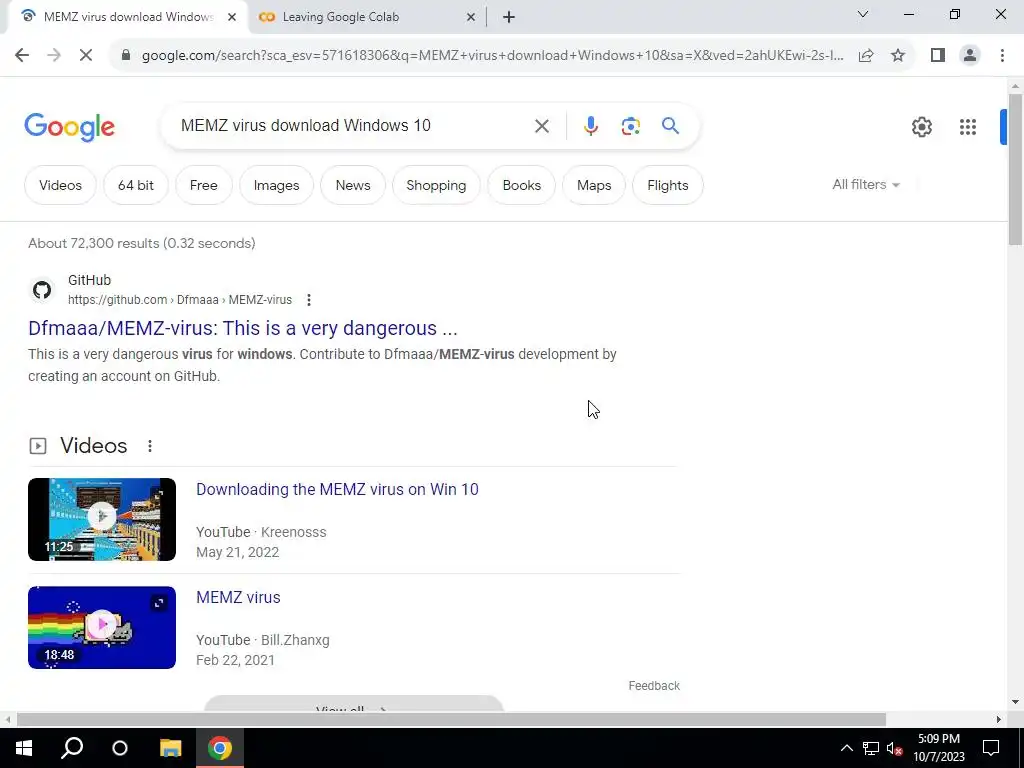Open the Chrome side panel
This screenshot has width=1024, height=768.
click(x=938, y=56)
